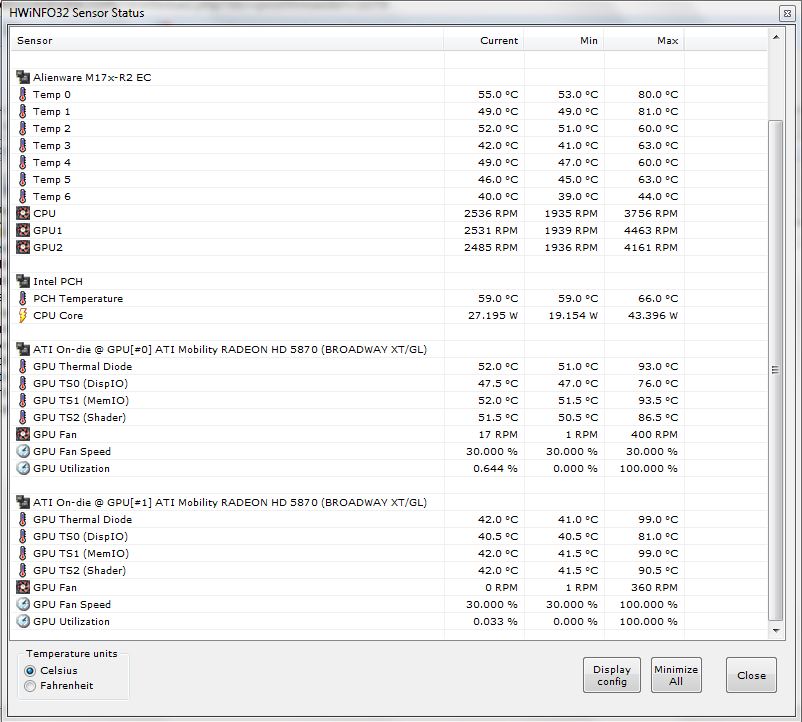802x722 pixels.
Task: Click the 90.5 °C max value of GPU[#1] TS2
Action: click(x=658, y=570)
